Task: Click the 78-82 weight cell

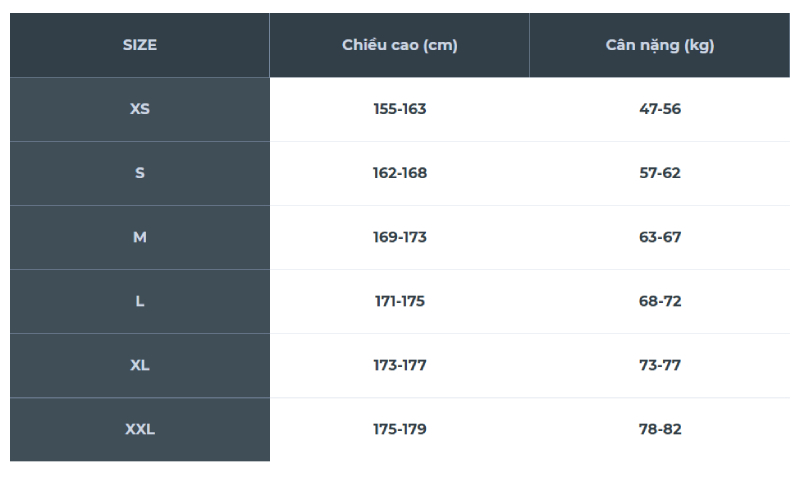Action: tap(660, 430)
